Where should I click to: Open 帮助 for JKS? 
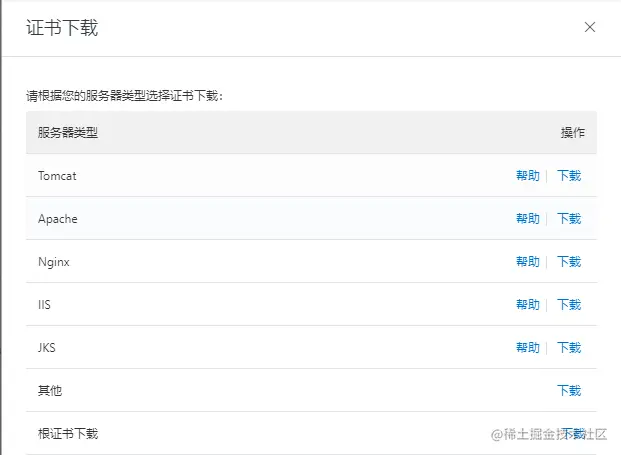click(x=528, y=348)
